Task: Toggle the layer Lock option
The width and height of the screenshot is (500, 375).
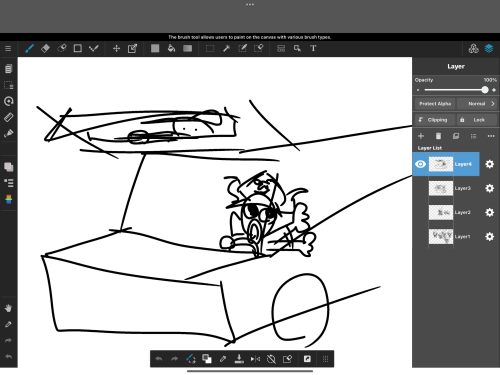Action: [477, 120]
